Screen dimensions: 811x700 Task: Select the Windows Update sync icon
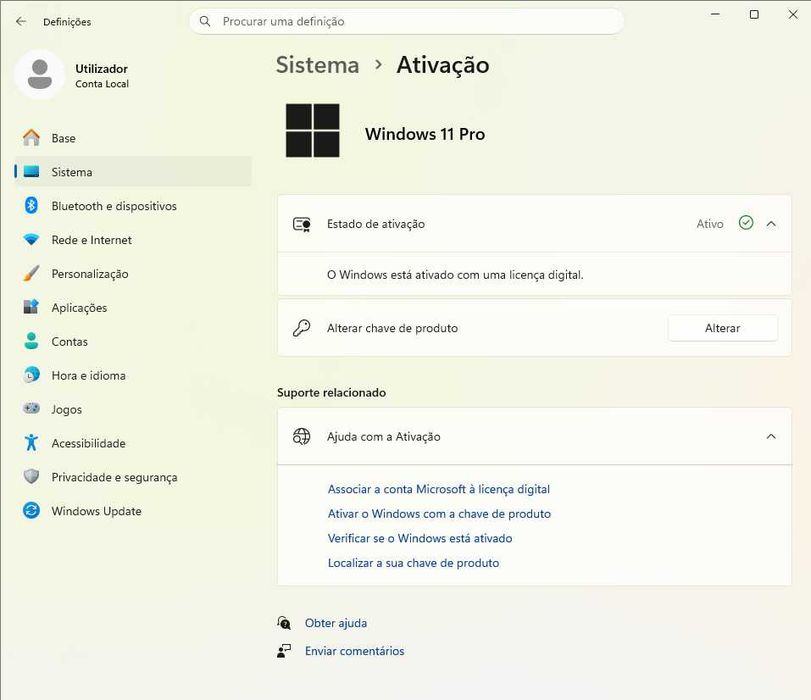[x=31, y=511]
